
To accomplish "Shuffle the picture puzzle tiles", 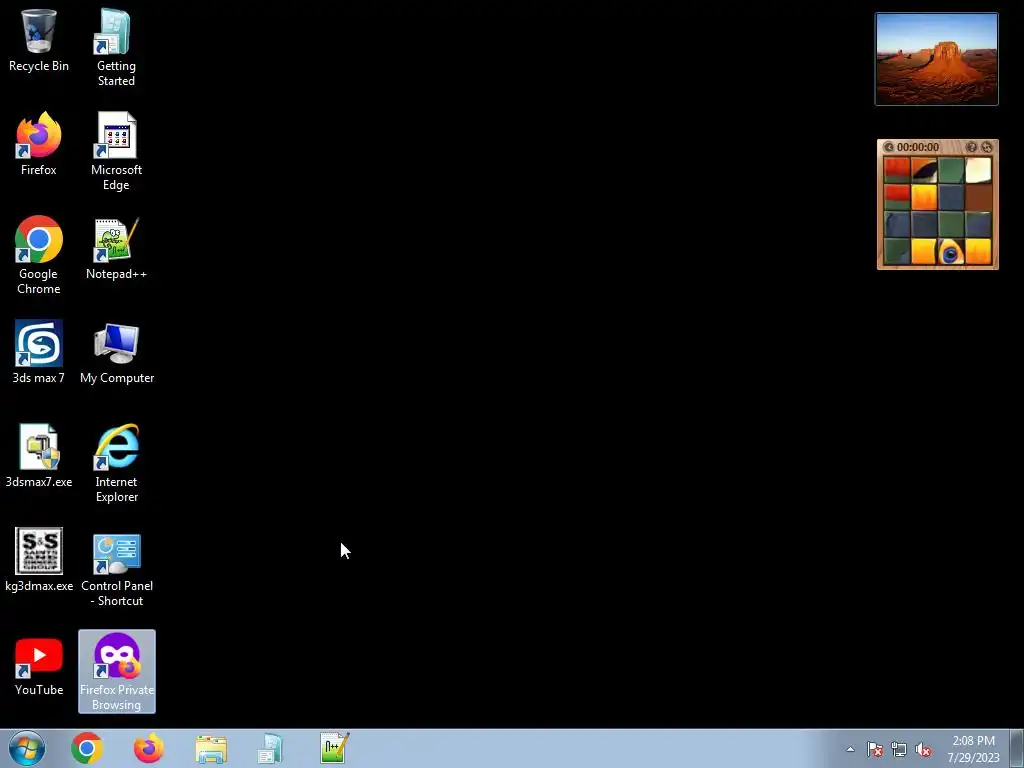I will coord(987,148).
